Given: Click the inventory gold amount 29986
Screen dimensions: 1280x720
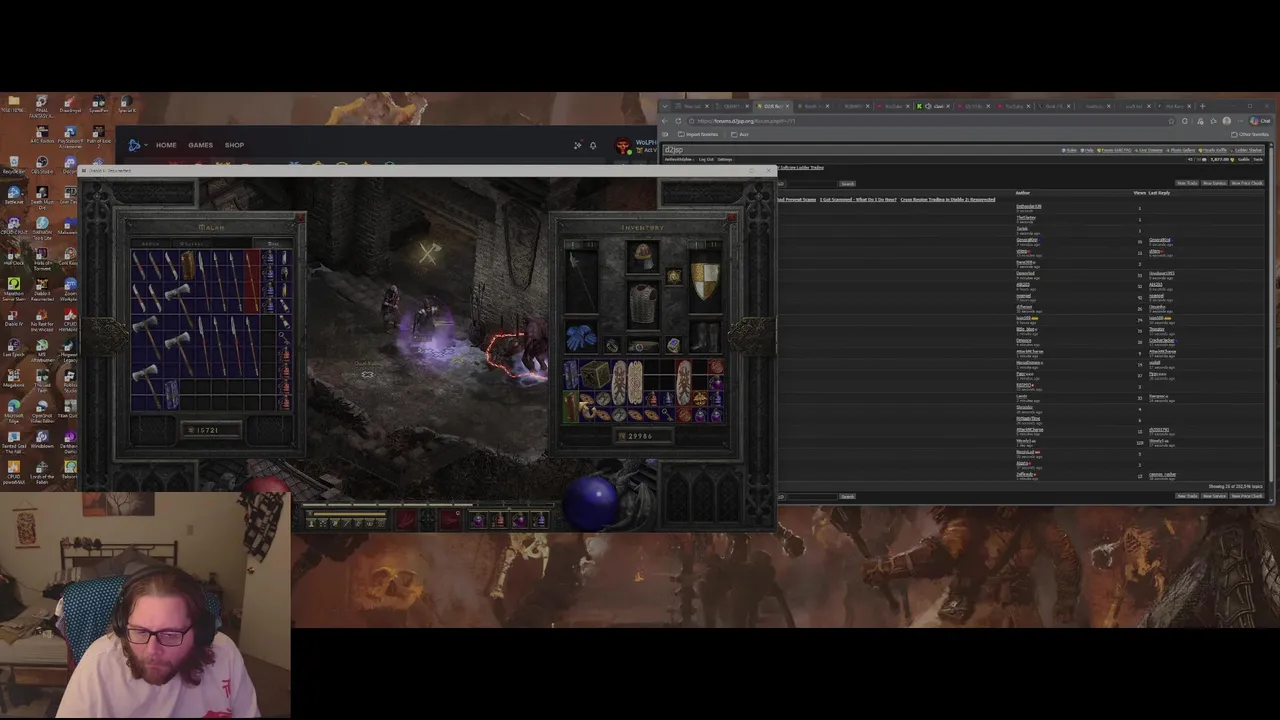Looking at the screenshot, I should click(x=643, y=436).
